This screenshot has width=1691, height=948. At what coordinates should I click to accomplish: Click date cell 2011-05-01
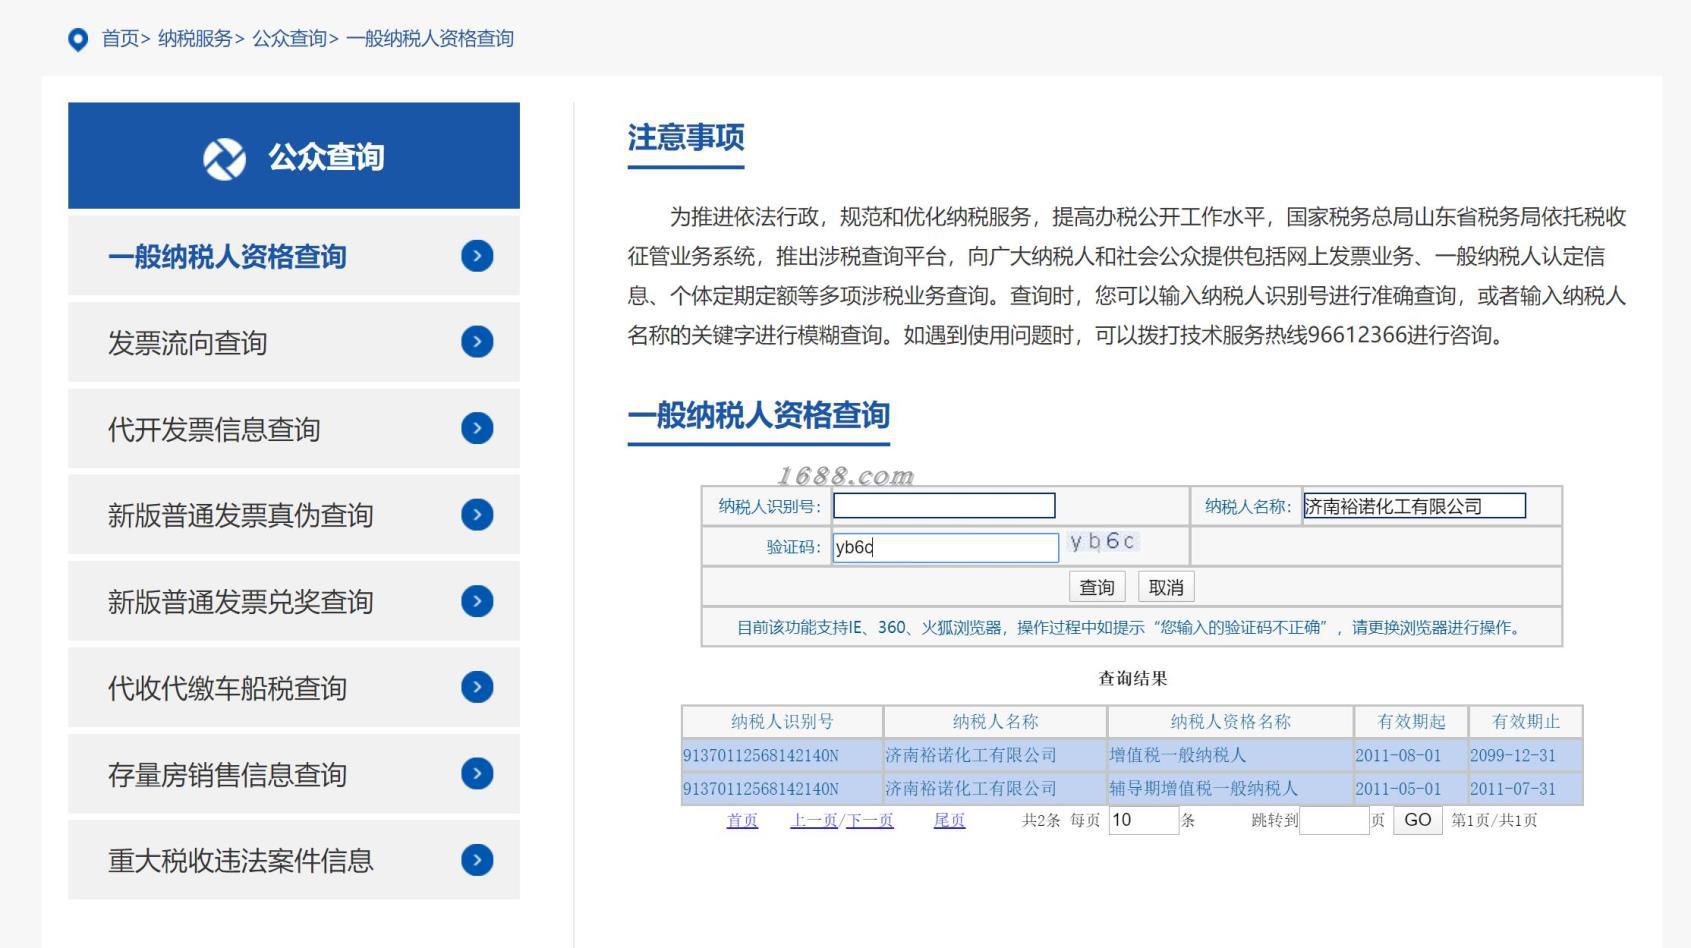(1411, 788)
